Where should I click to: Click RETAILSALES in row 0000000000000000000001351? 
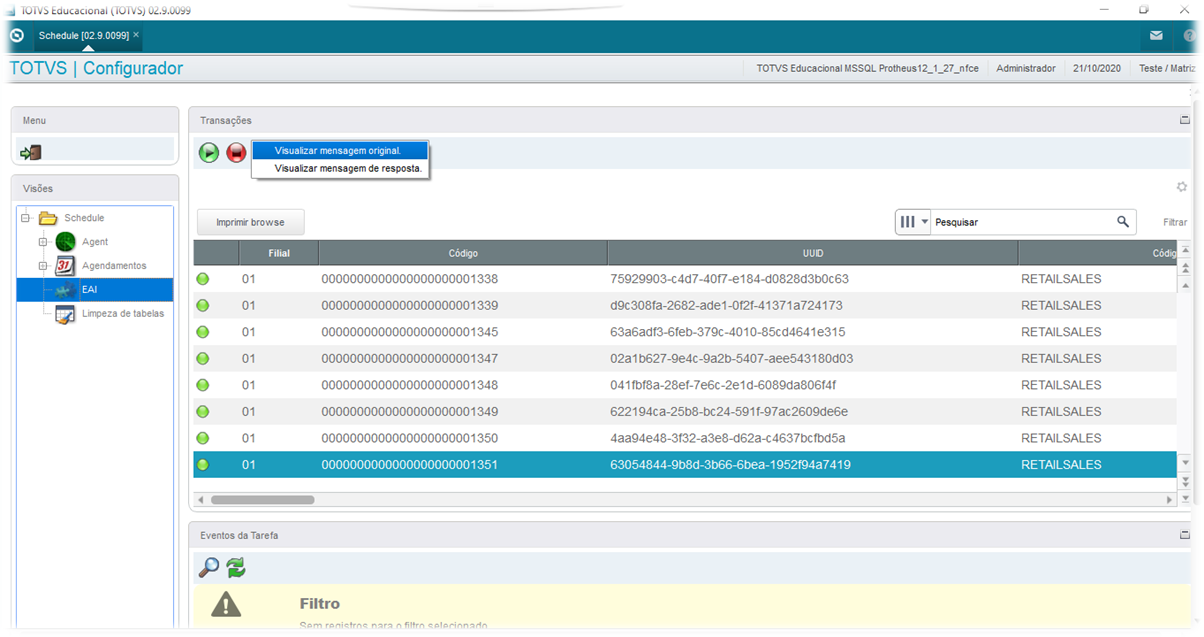pos(1061,465)
